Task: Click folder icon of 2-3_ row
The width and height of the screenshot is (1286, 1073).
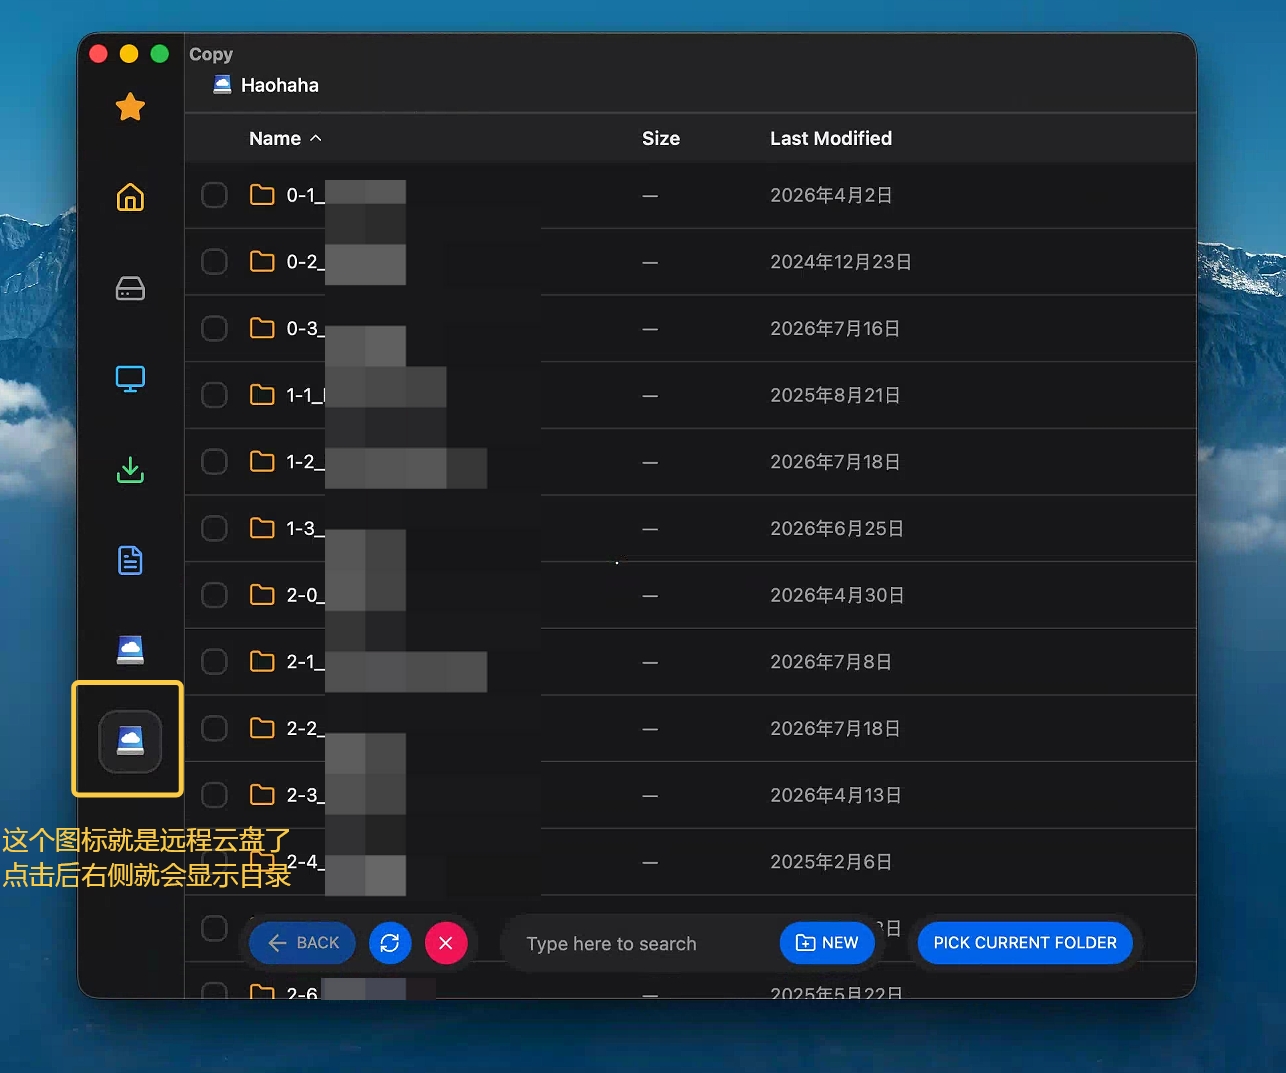Action: 262,795
